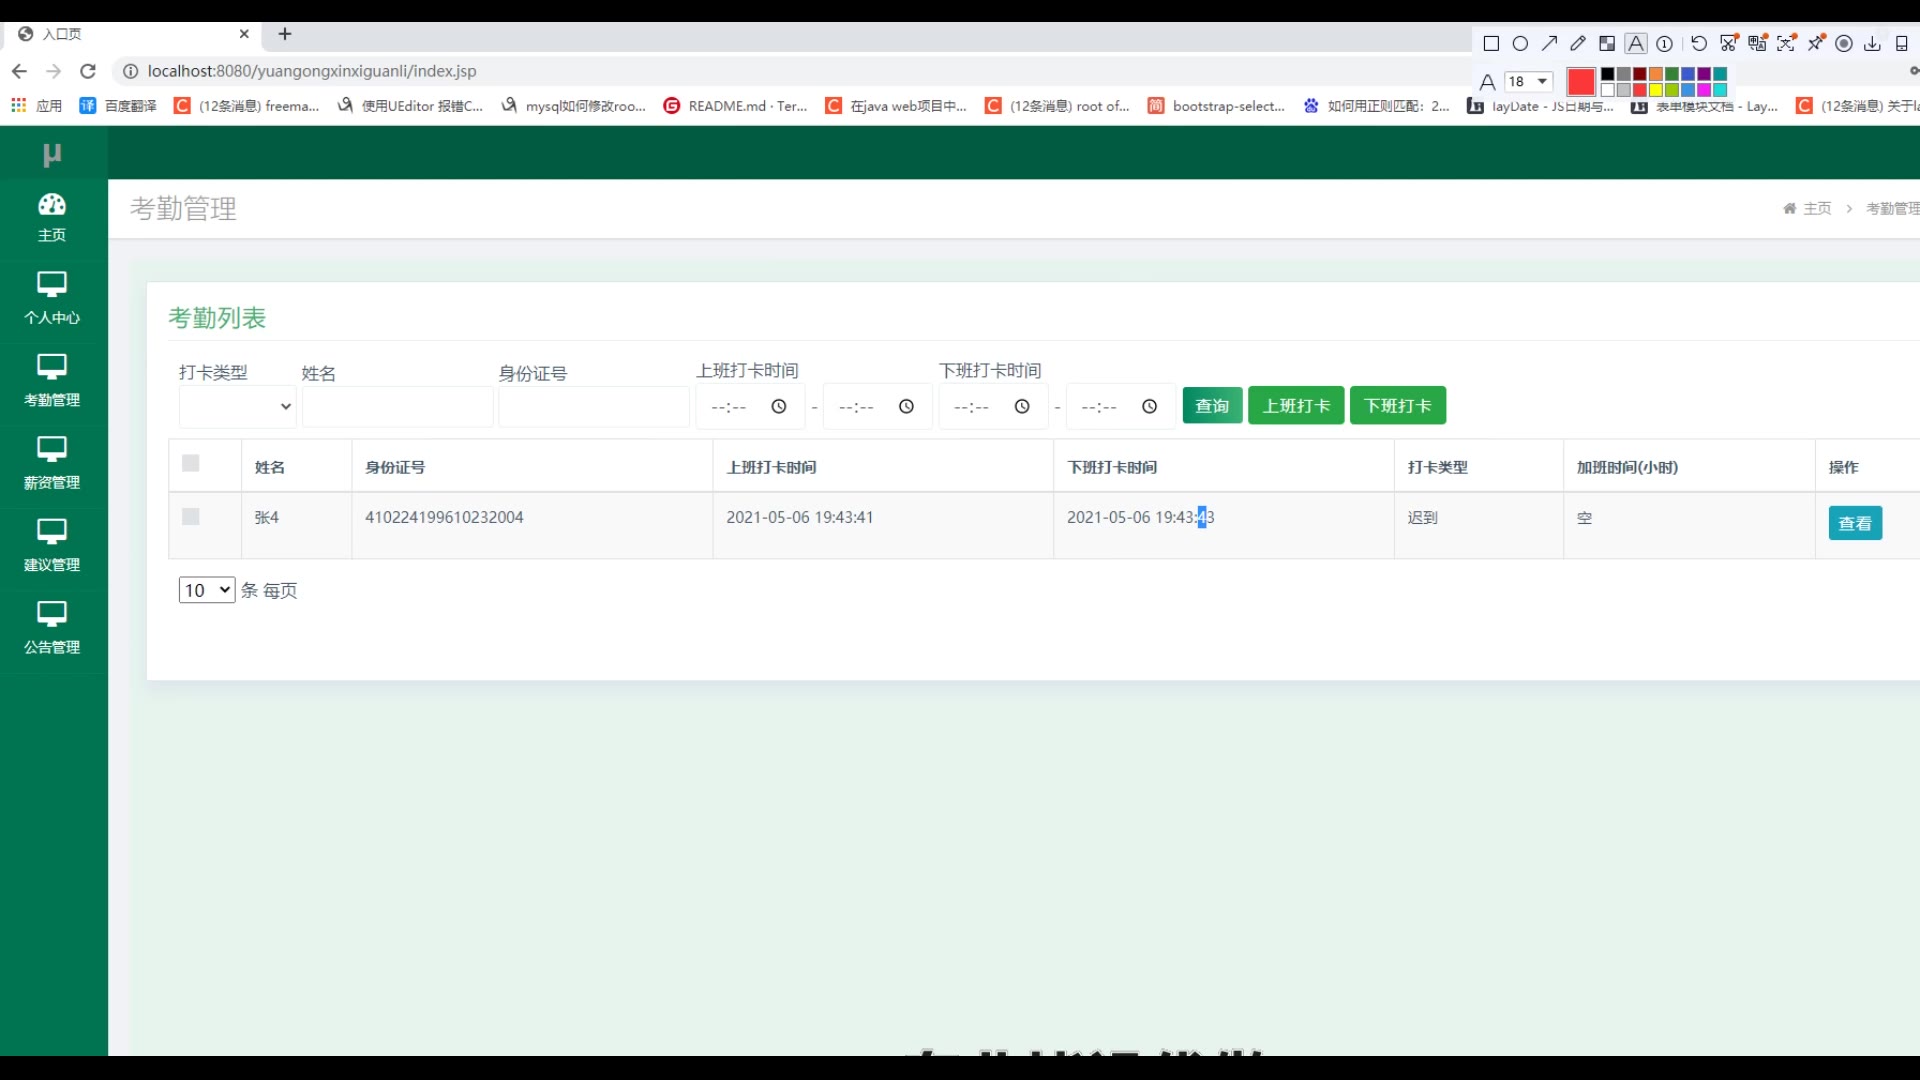Pin the screenshot to screen
Viewport: 1920px width, 1080px height.
[x=1816, y=43]
